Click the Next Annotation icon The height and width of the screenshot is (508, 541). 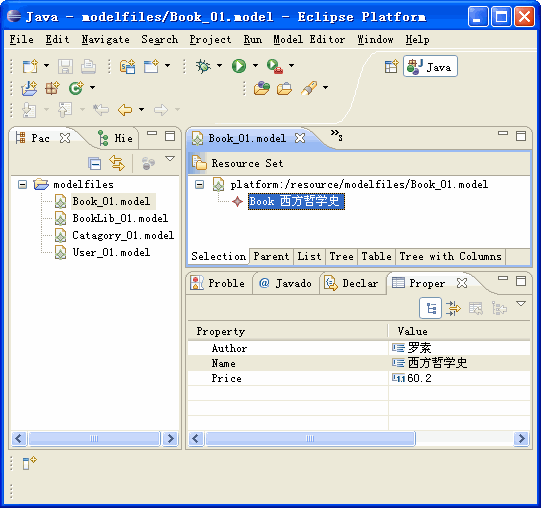[29, 110]
